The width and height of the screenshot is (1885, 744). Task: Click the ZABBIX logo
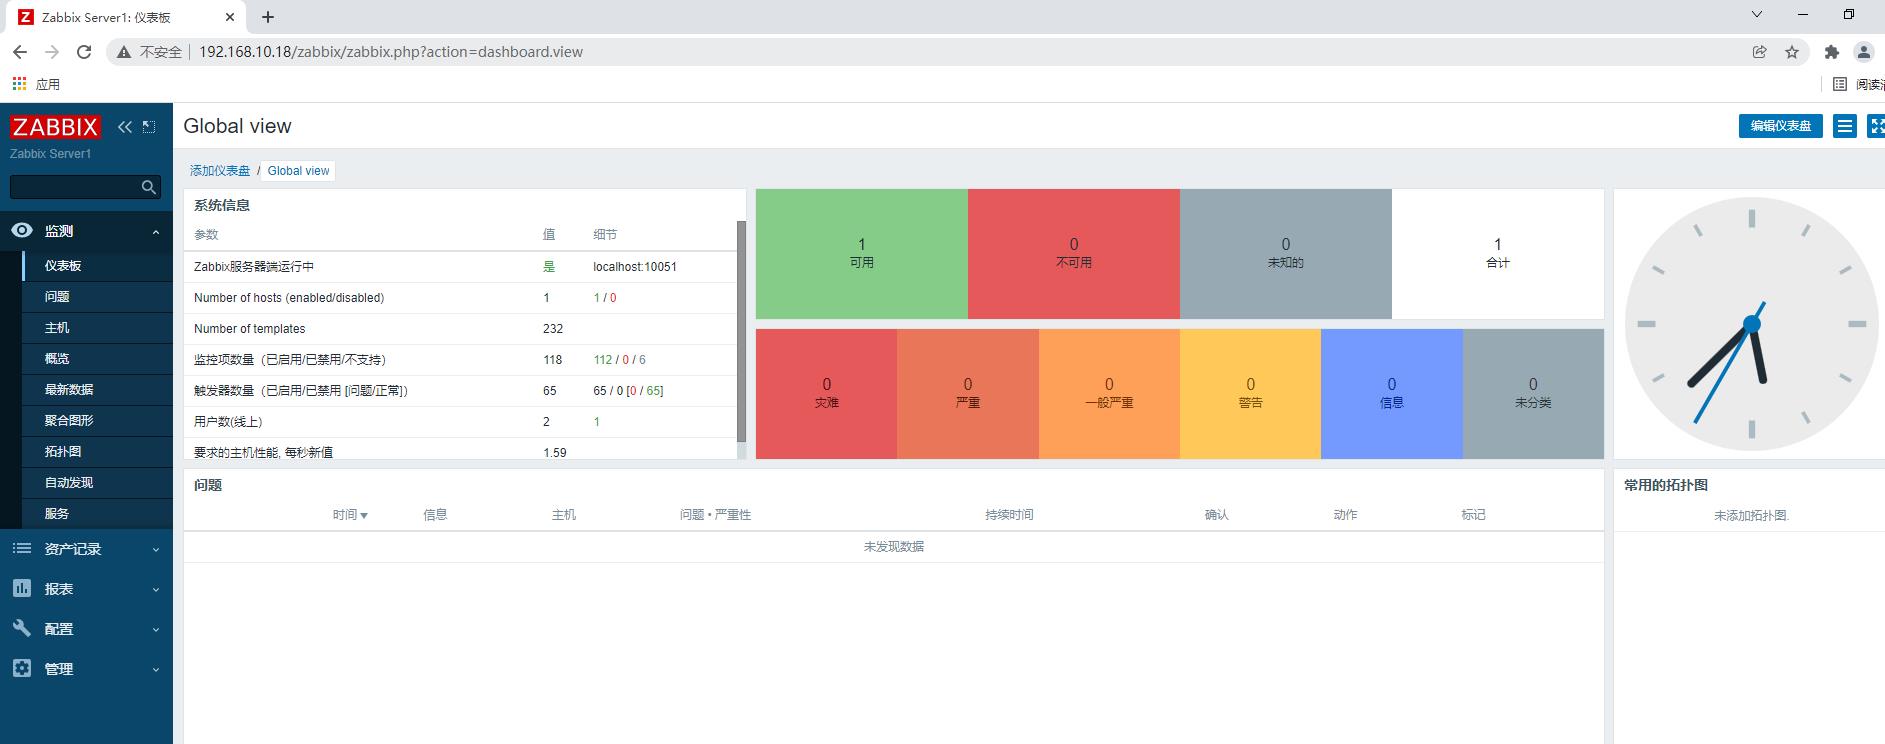[x=55, y=127]
